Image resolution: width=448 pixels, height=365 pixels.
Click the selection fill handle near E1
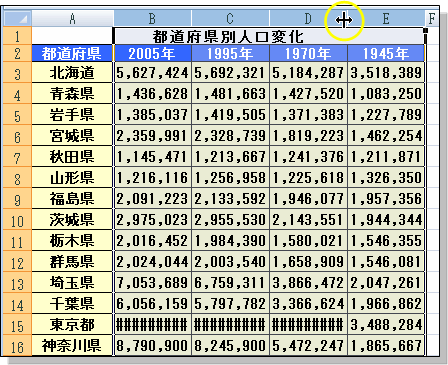click(x=425, y=30)
